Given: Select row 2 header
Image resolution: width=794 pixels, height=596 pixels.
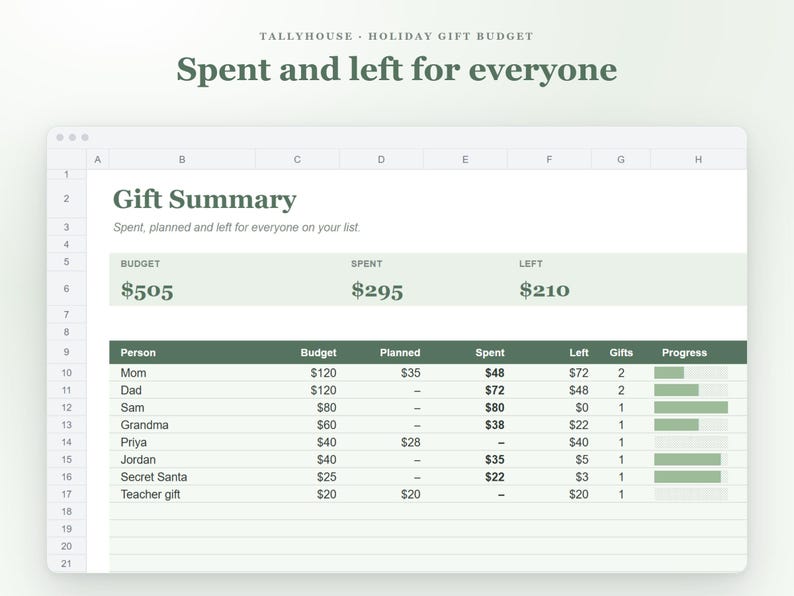Looking at the screenshot, I should coord(66,199).
